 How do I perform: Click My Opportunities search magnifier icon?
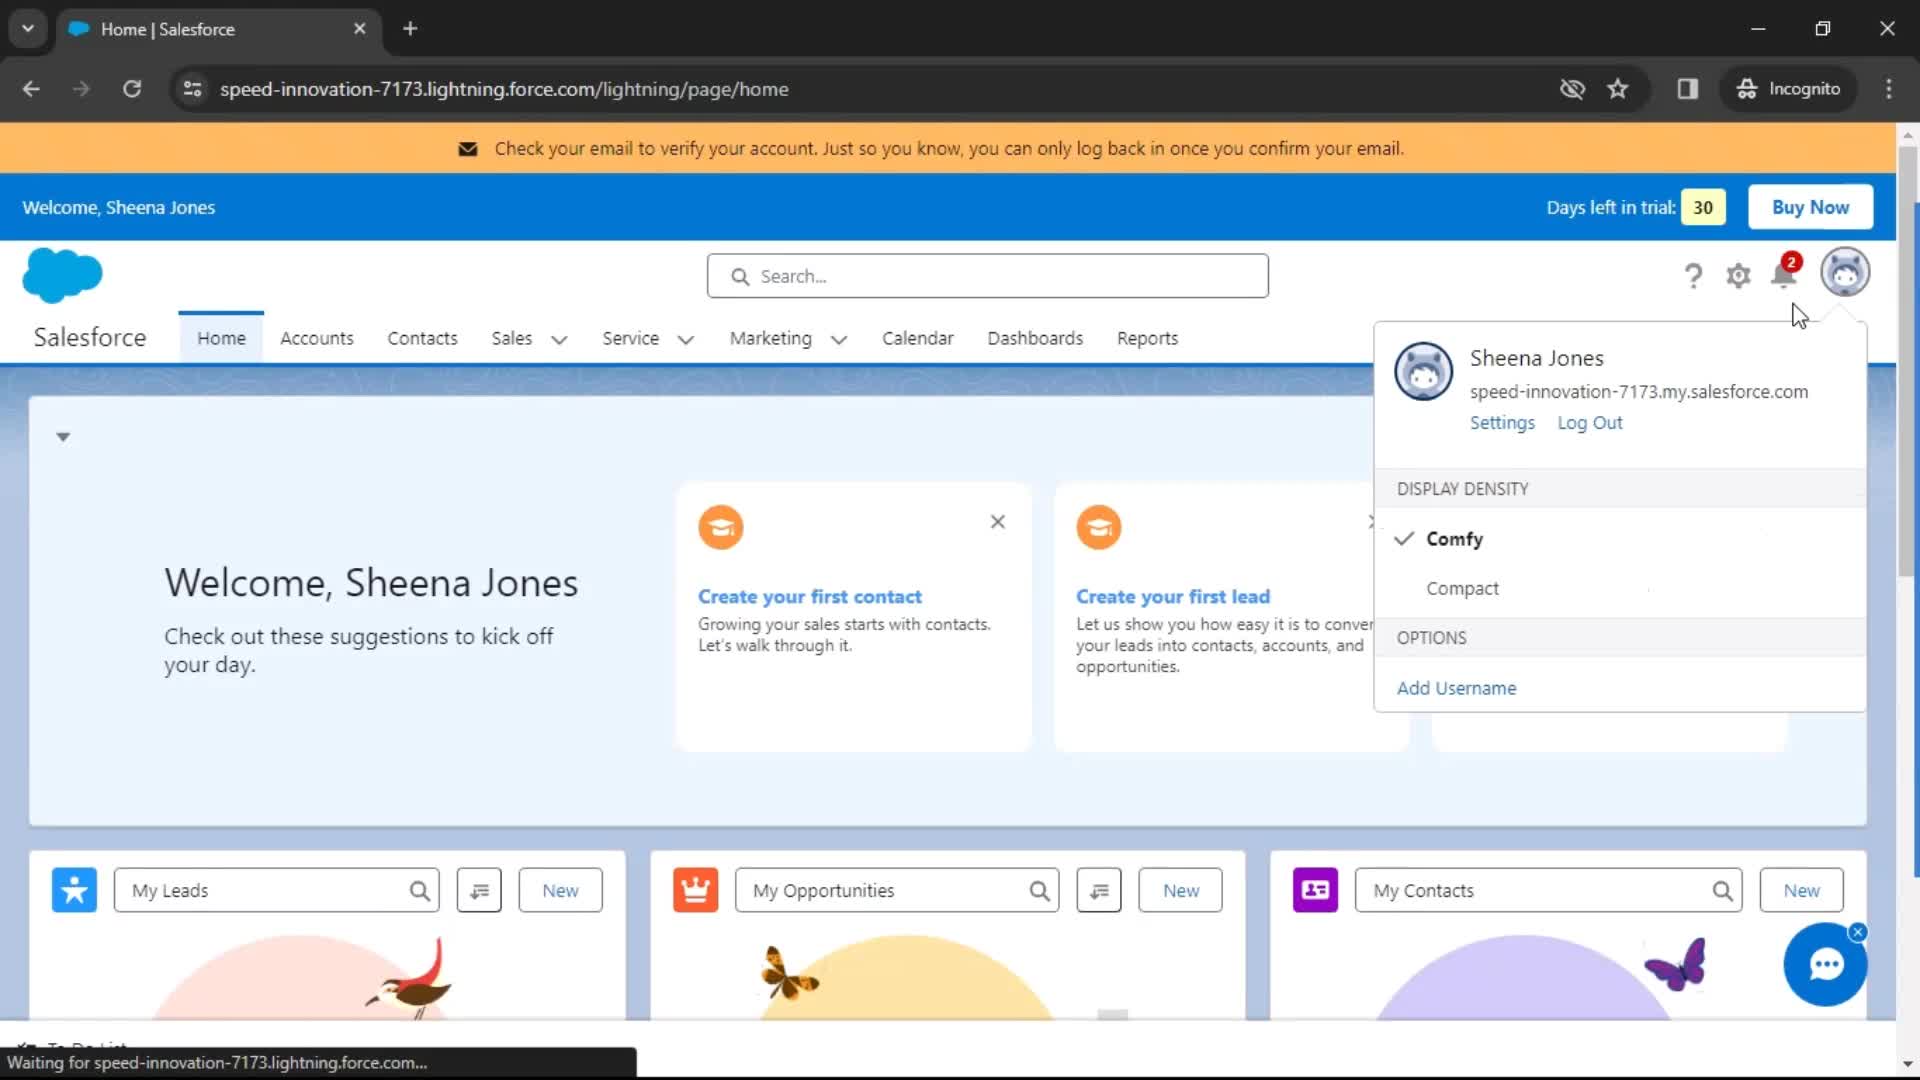tap(1039, 891)
